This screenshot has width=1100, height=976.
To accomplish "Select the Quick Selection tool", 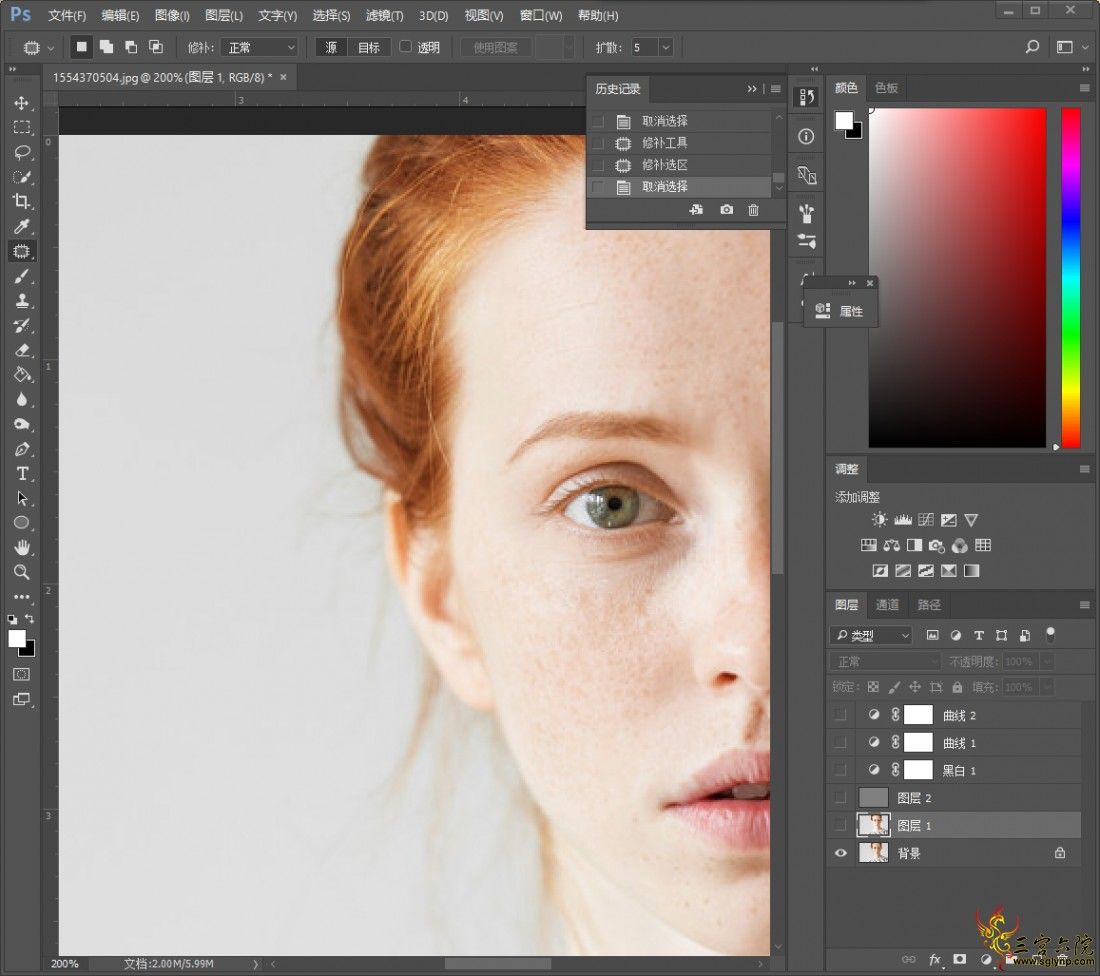I will (x=22, y=177).
